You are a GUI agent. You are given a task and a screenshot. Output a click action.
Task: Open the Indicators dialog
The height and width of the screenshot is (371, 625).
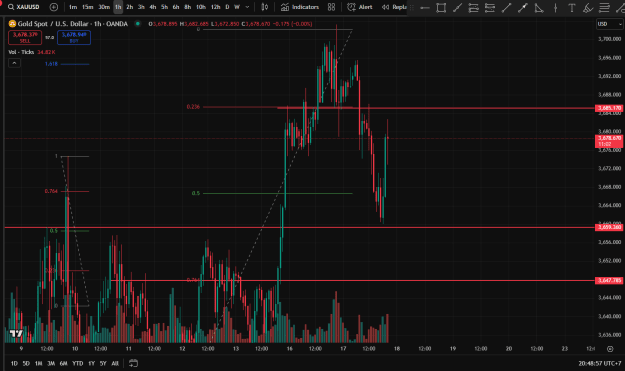click(299, 7)
